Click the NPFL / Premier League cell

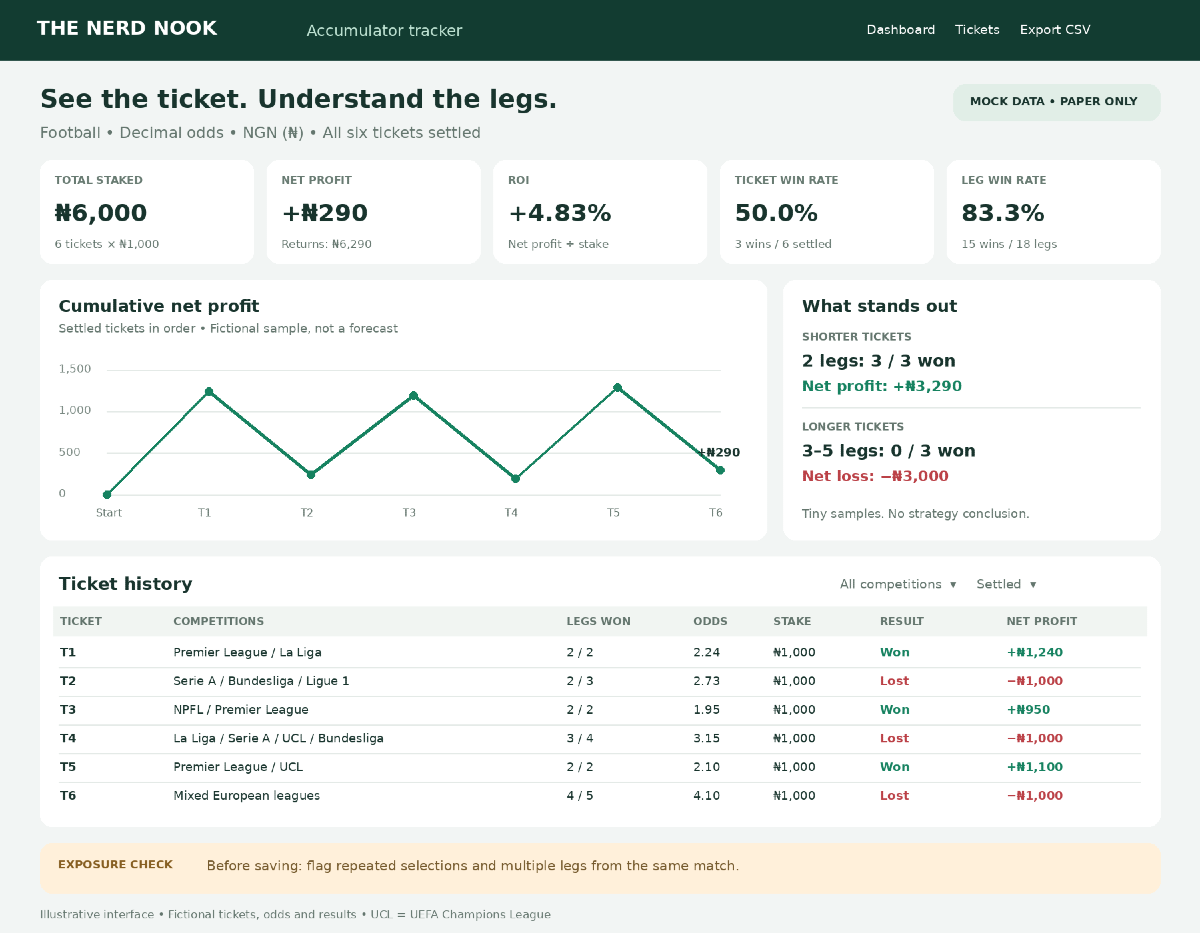pyautogui.click(x=241, y=710)
